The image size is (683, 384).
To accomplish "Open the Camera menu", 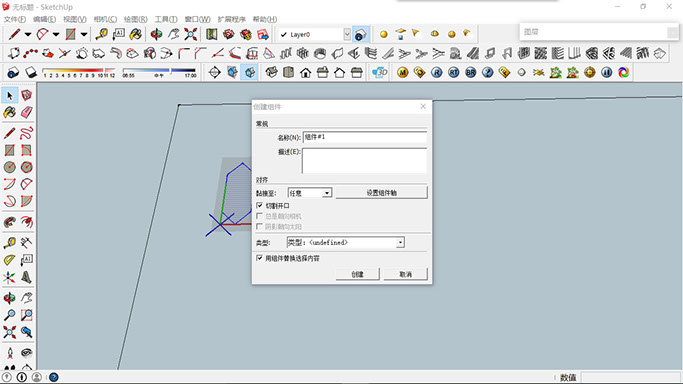I will pyautogui.click(x=105, y=19).
